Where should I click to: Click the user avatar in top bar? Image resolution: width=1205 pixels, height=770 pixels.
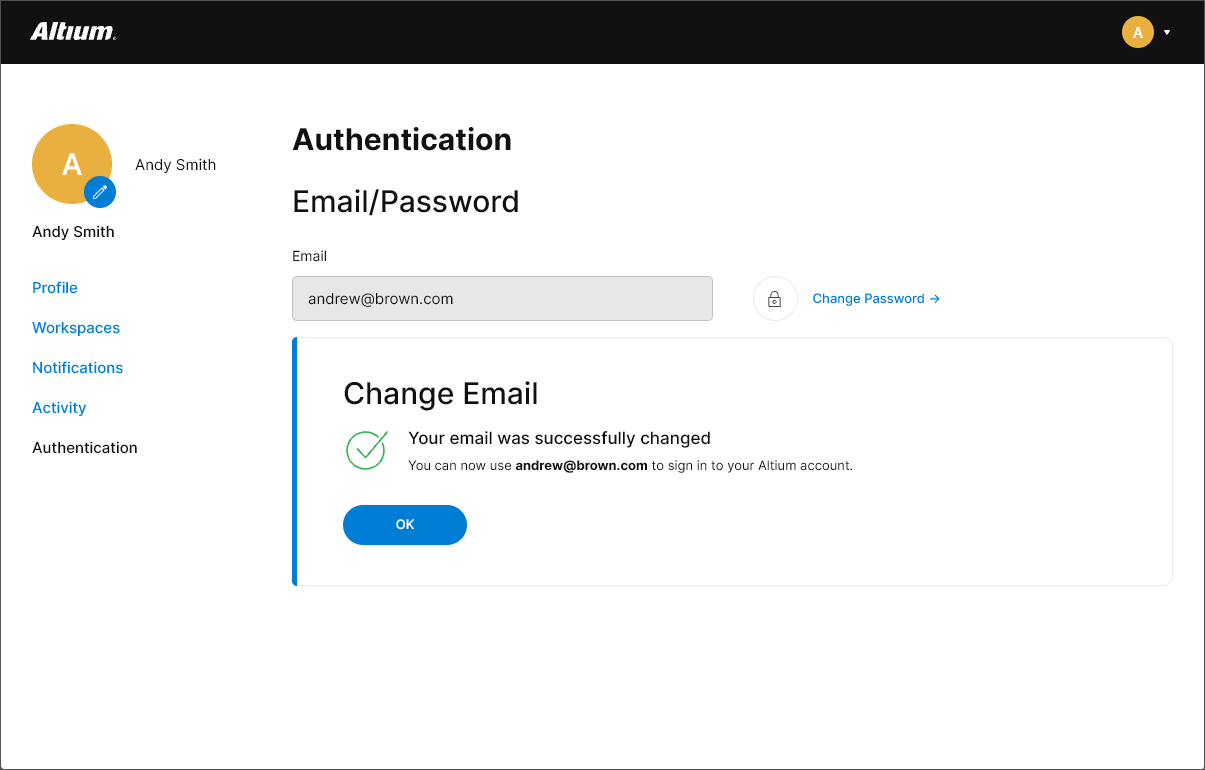coord(1137,32)
